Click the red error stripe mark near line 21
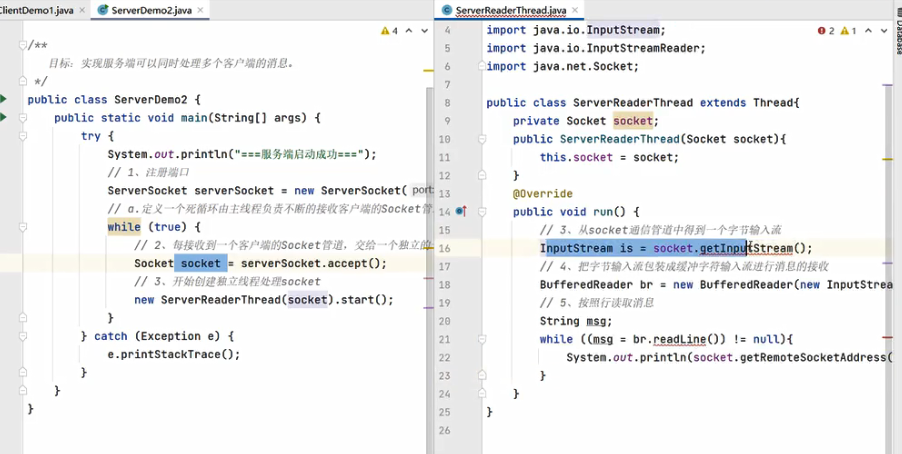Viewport: 902px width, 454px height. click(887, 339)
